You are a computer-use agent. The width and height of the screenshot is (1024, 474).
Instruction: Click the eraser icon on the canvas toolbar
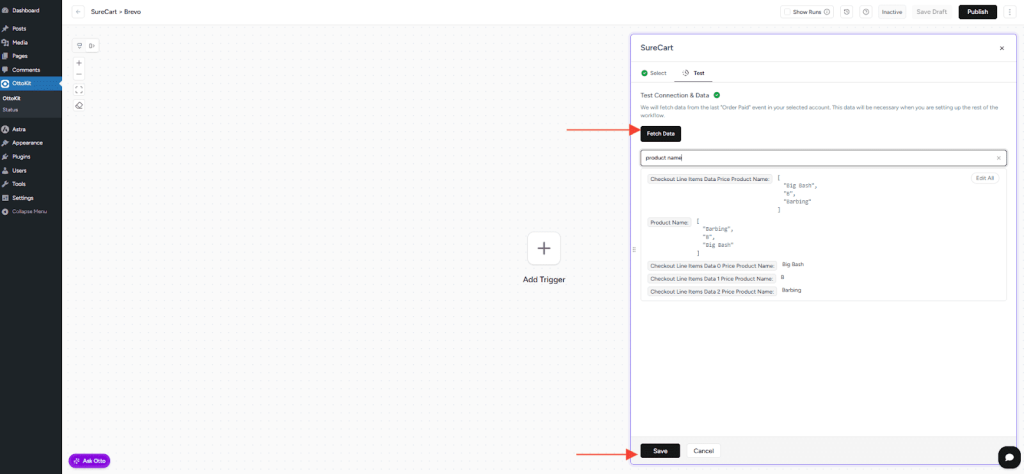[79, 105]
